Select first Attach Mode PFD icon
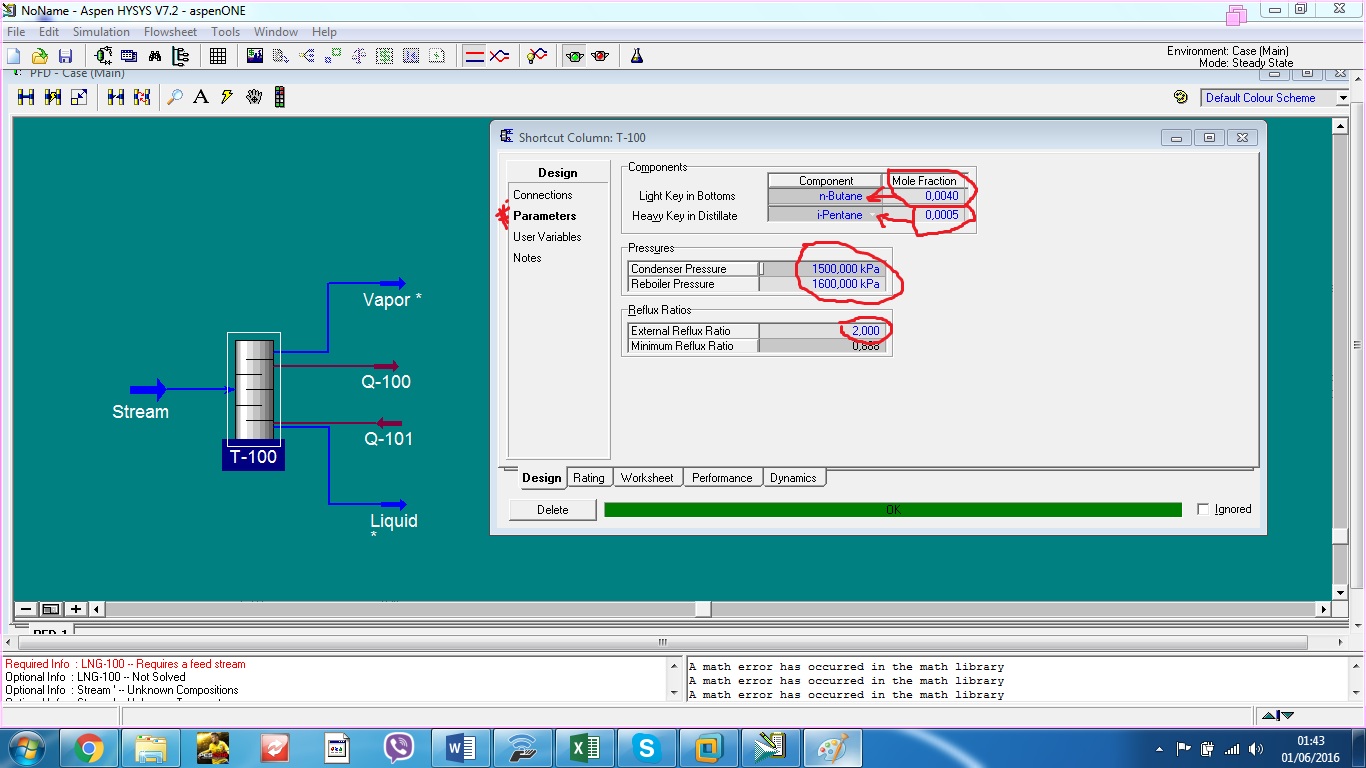The width and height of the screenshot is (1366, 768). tap(26, 97)
